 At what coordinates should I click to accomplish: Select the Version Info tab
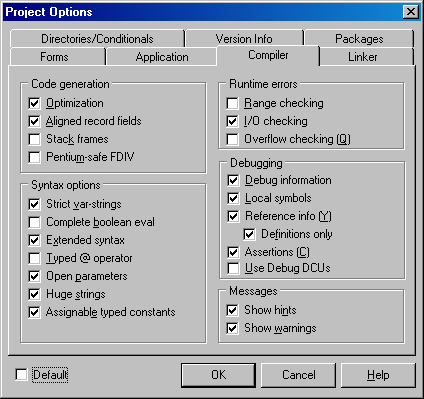click(244, 39)
